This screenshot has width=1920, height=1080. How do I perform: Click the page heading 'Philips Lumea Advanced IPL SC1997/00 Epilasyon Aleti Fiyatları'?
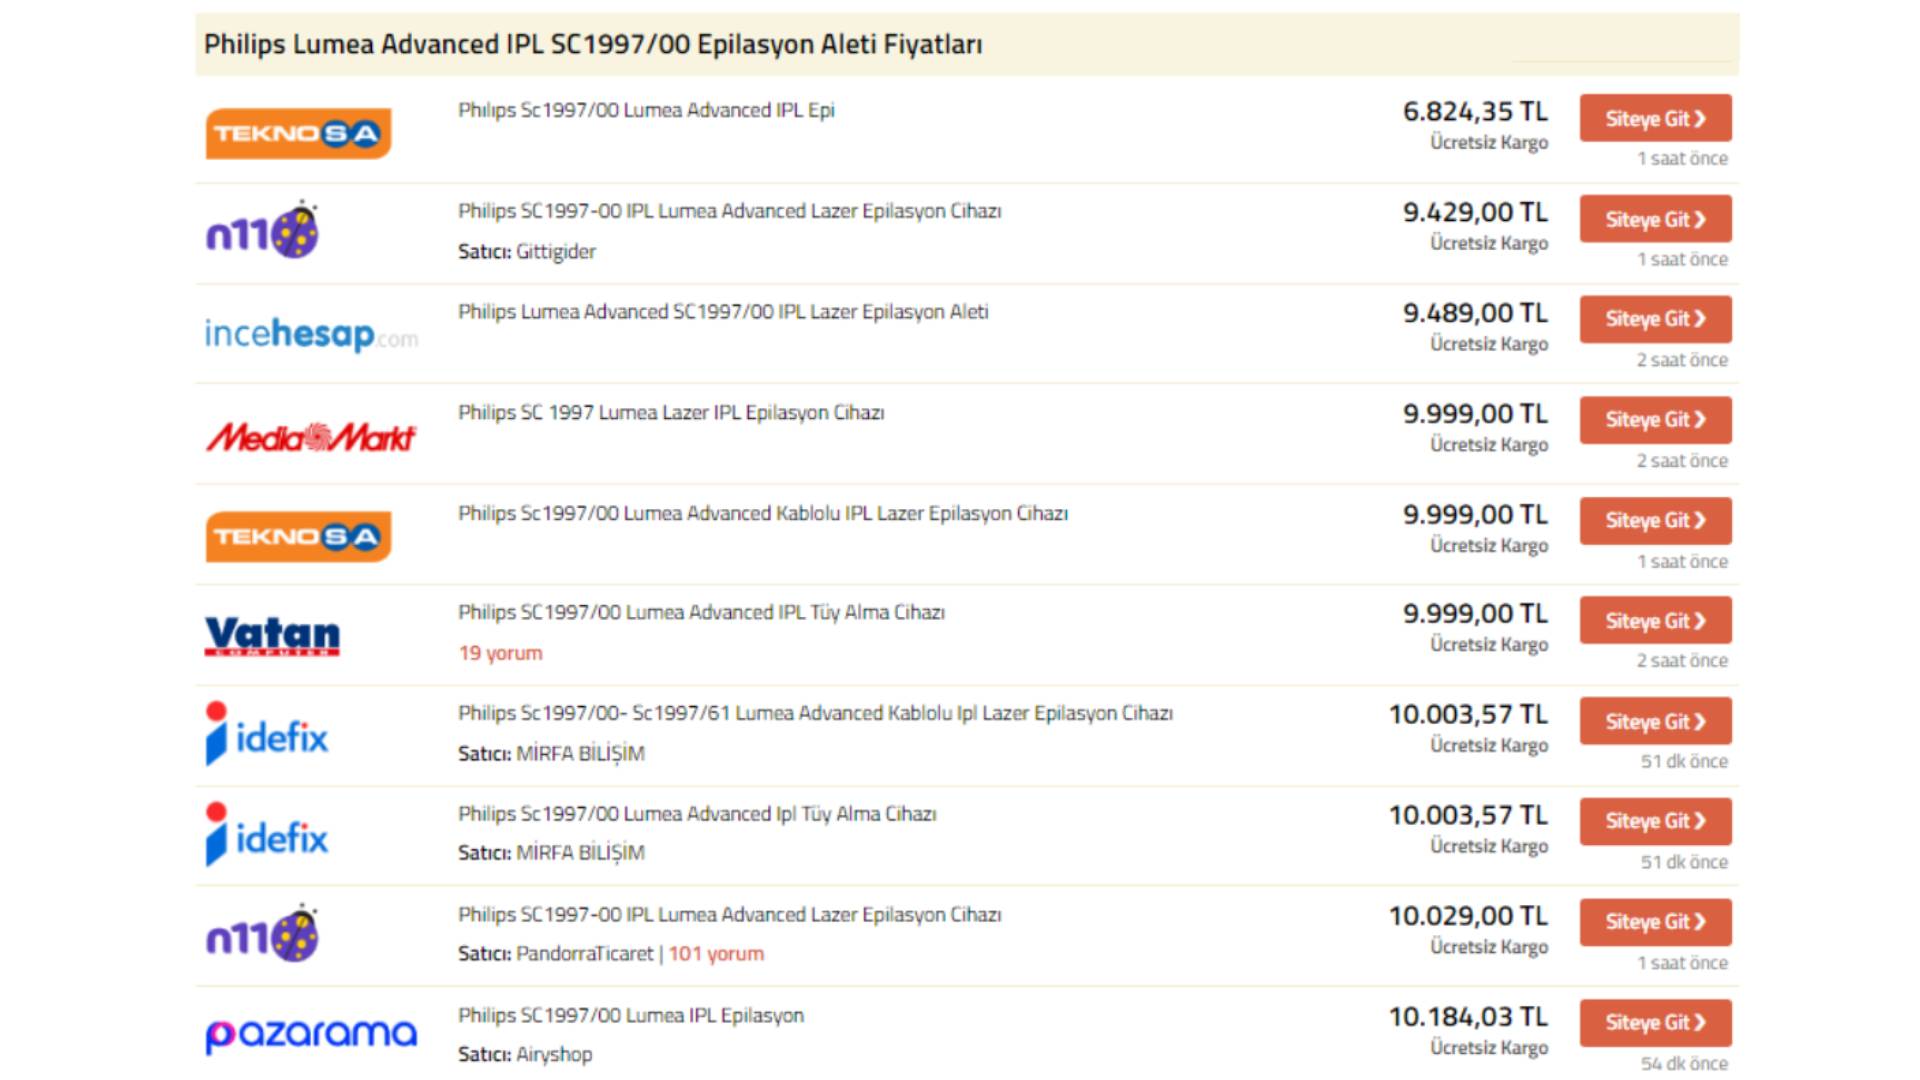point(593,45)
